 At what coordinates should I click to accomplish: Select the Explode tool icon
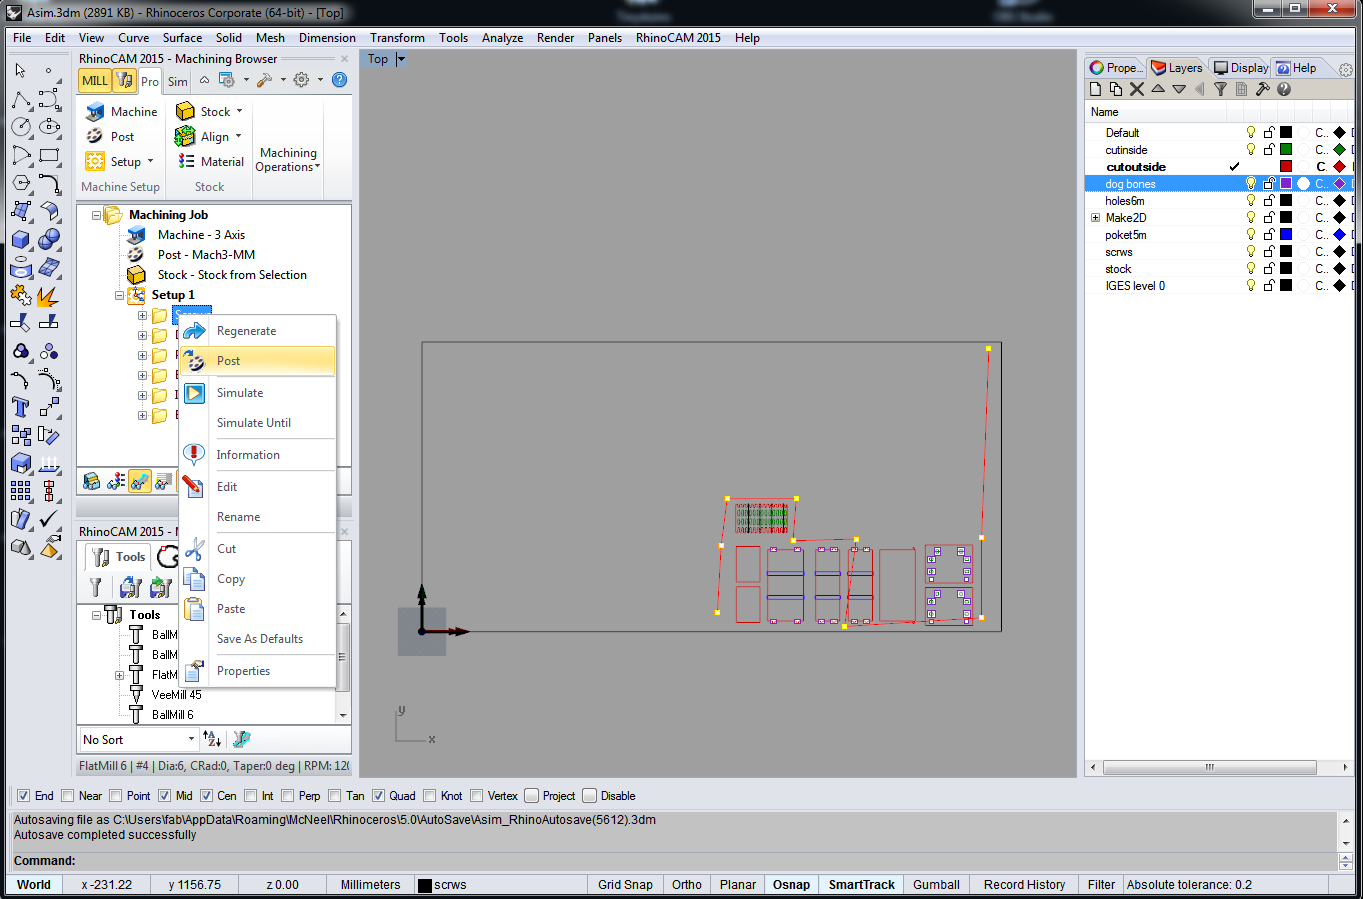click(x=49, y=295)
